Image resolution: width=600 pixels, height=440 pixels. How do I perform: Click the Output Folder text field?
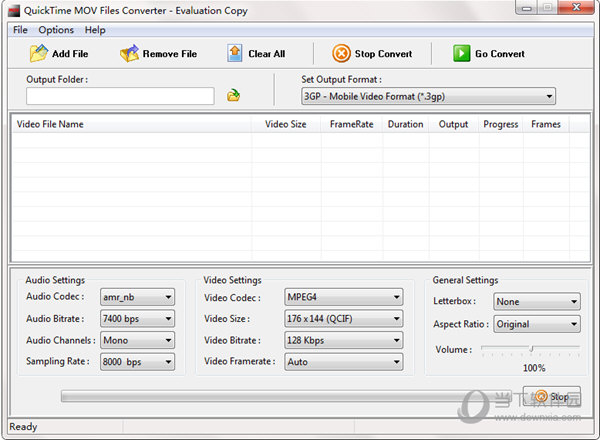120,96
